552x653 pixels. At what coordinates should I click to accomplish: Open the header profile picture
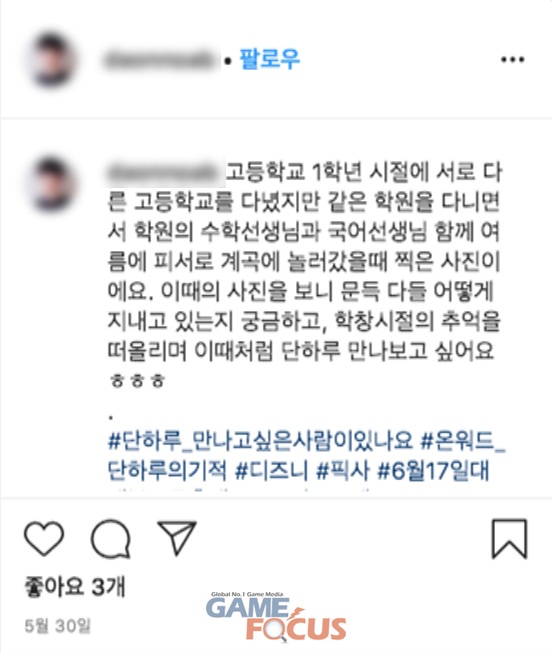pyautogui.click(x=52, y=60)
